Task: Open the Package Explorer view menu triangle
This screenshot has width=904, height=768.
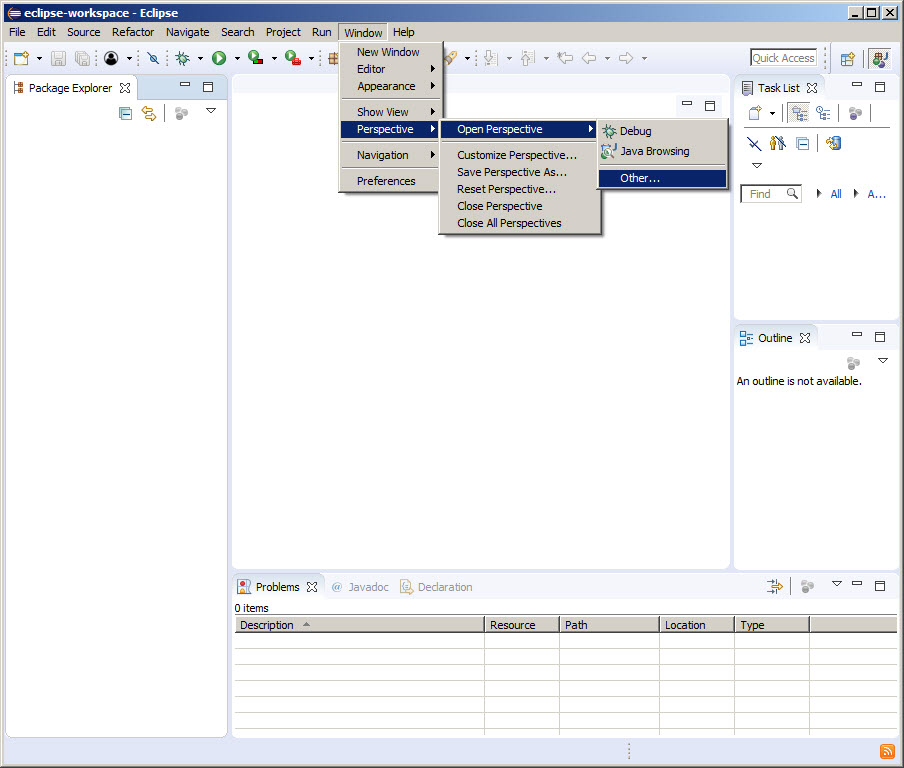Action: coord(211,111)
